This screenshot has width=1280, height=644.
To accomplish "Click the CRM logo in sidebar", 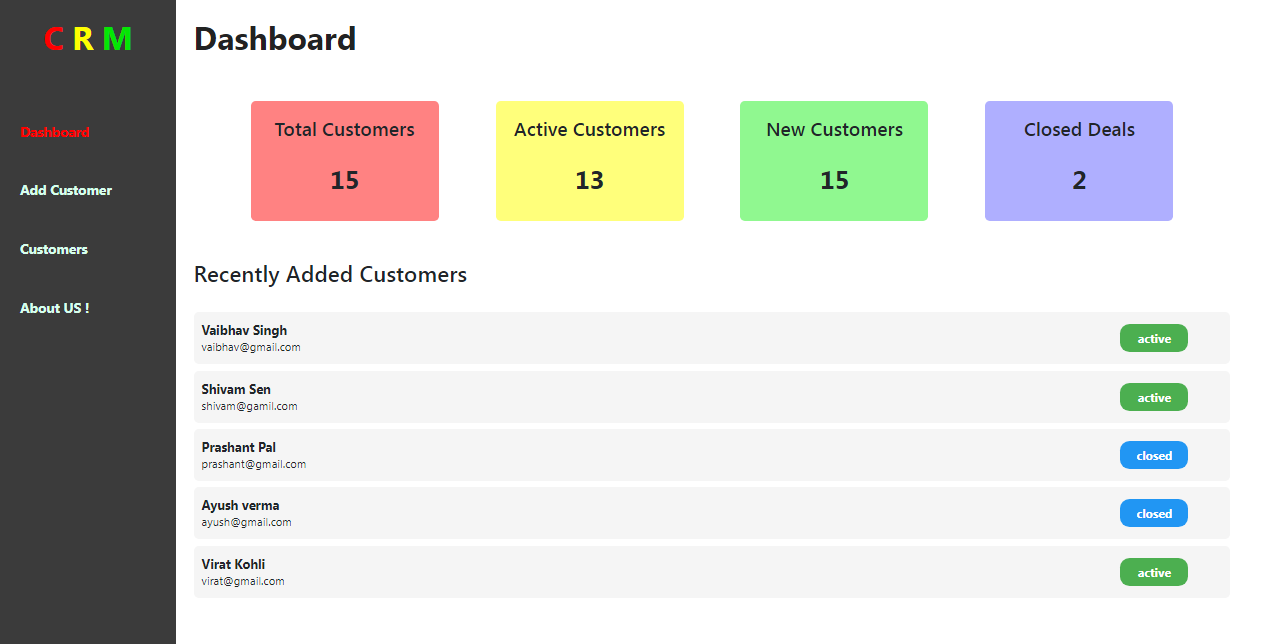I will pos(88,39).
